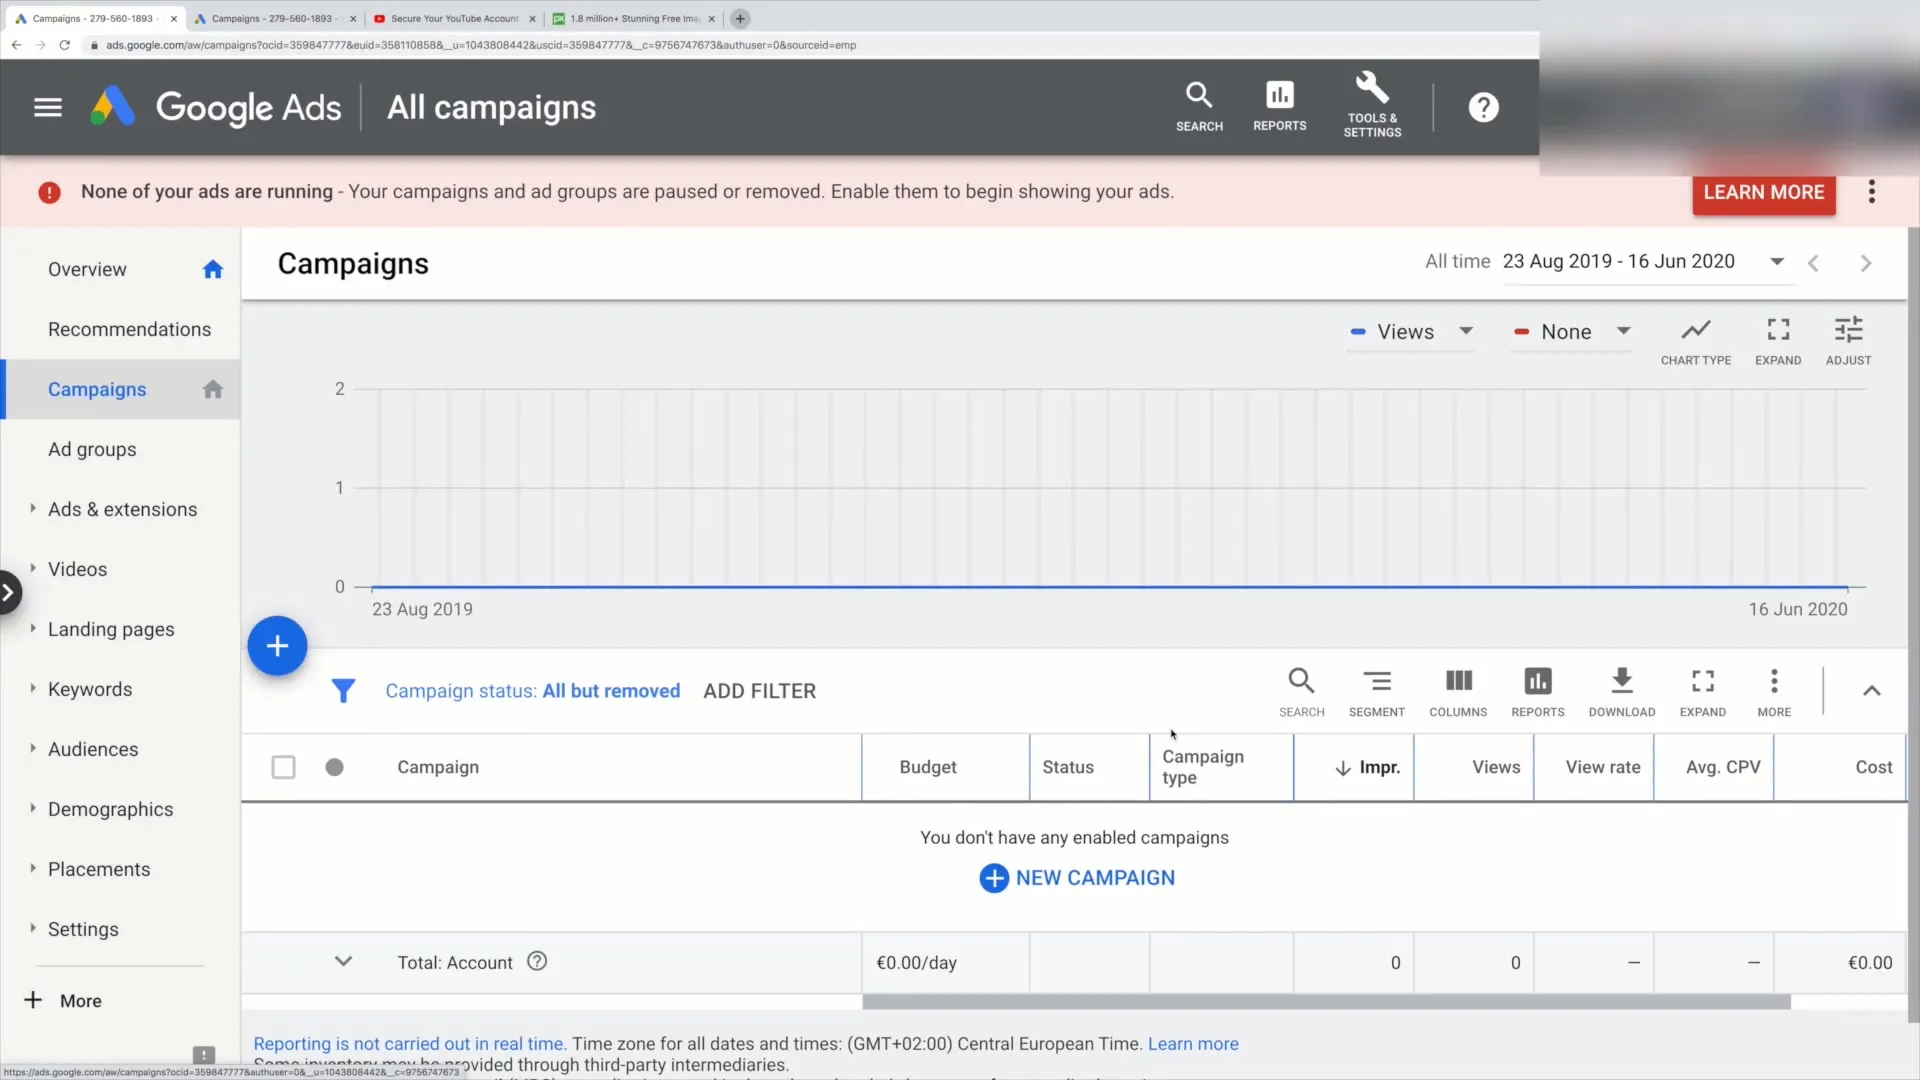1920x1080 pixels.
Task: Collapse table toolbar with up chevron
Action: pos(1871,691)
